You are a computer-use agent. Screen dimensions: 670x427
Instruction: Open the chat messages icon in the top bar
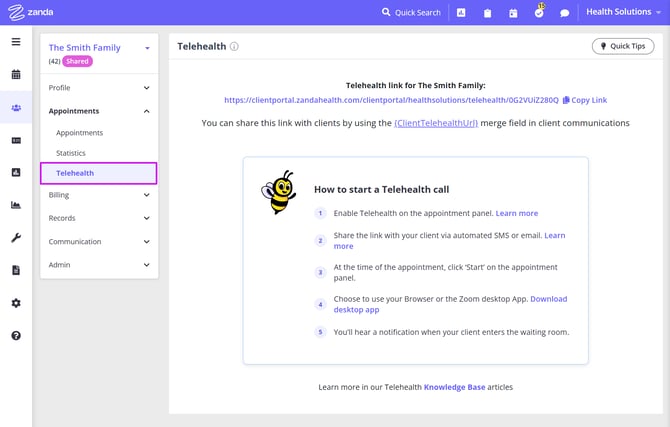coord(565,13)
